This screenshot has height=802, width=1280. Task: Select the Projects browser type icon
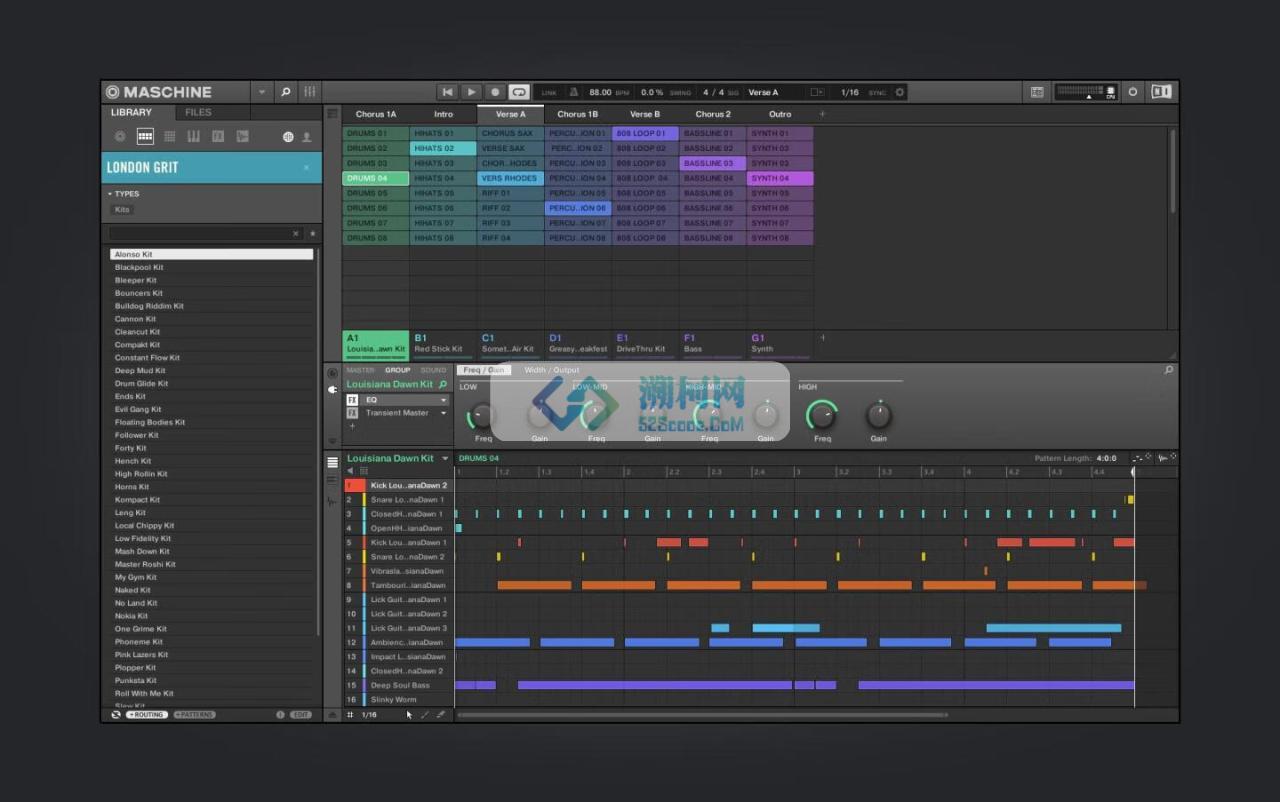120,136
